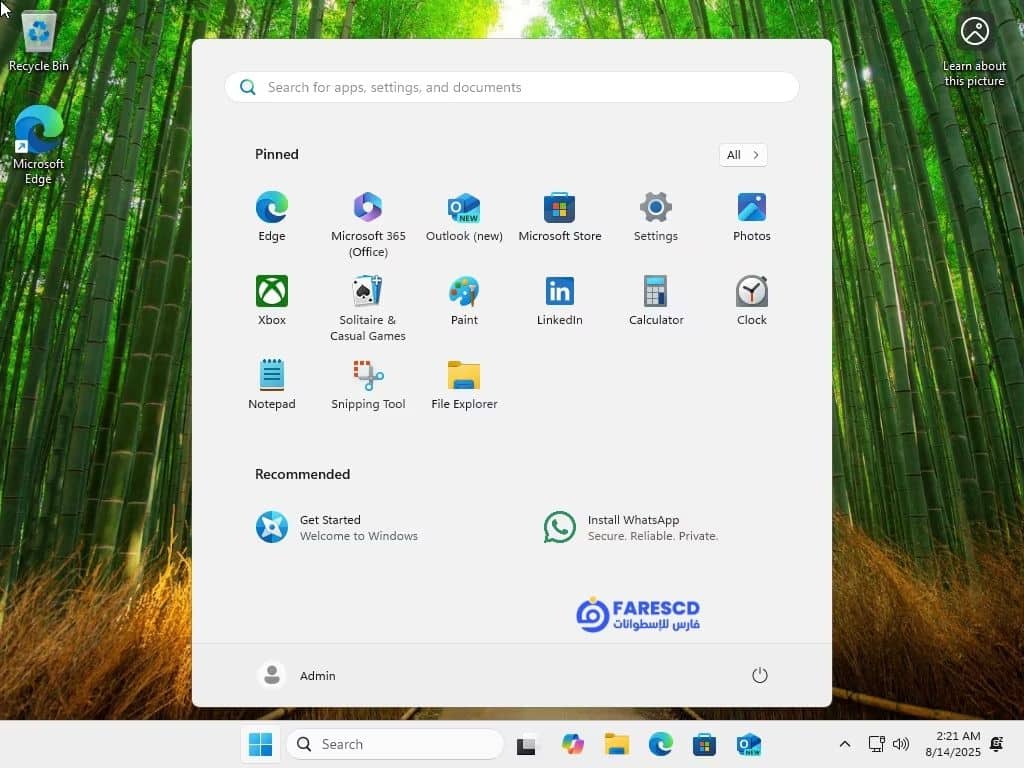The width and height of the screenshot is (1024, 768).
Task: Launch the Snipping Tool
Action: (x=368, y=385)
